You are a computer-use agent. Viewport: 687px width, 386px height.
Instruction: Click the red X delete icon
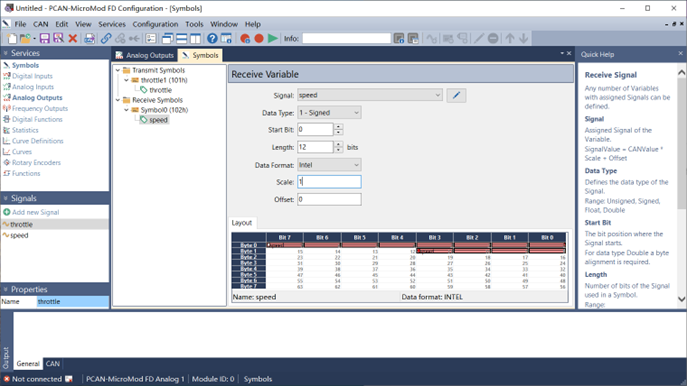click(x=73, y=39)
